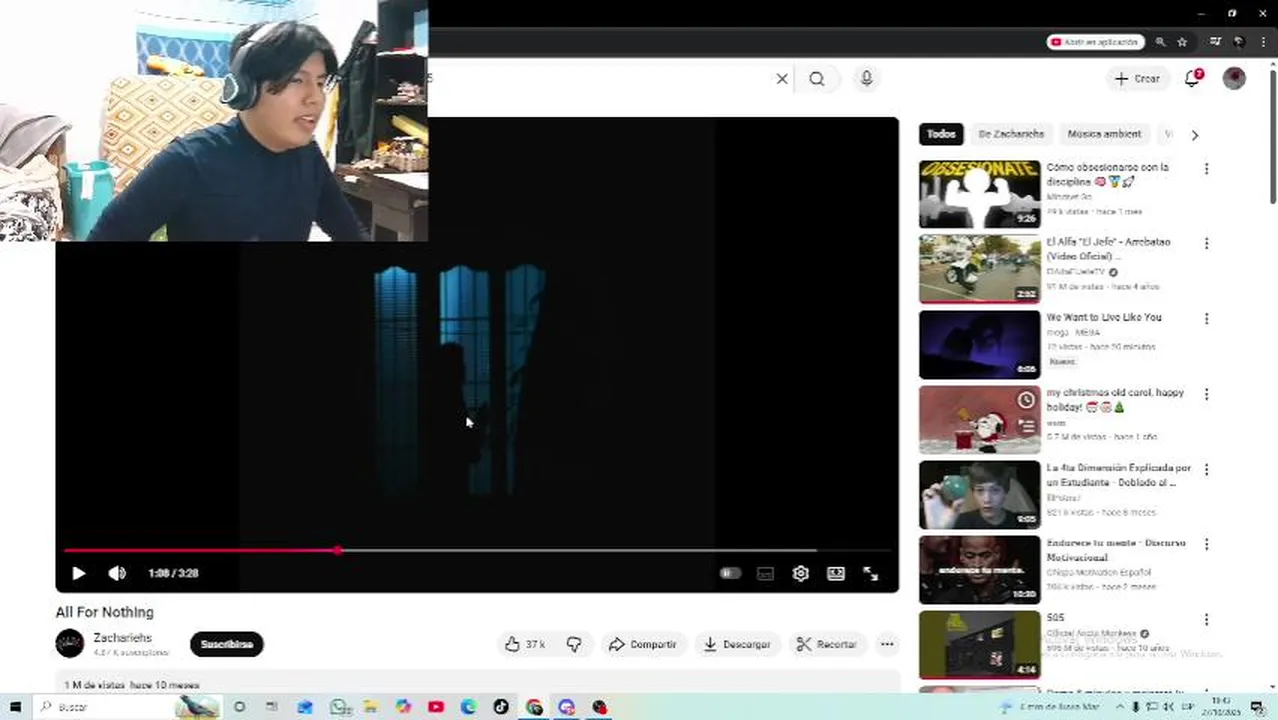The height and width of the screenshot is (720, 1278).
Task: Open the Zachariehs channel name link
Action: [x=123, y=637]
